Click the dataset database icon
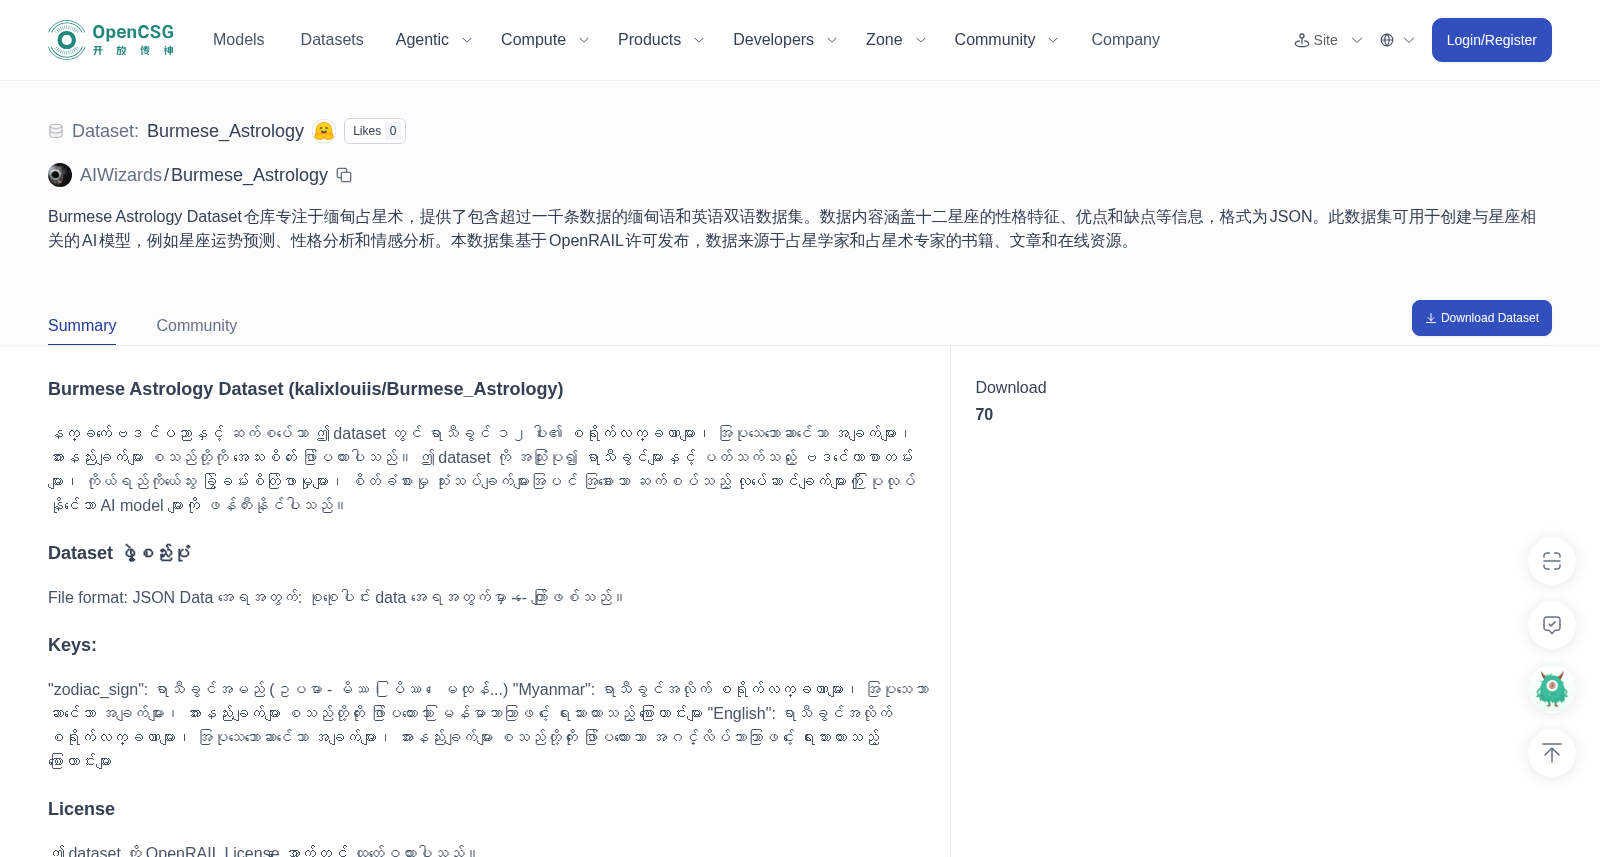 56,131
